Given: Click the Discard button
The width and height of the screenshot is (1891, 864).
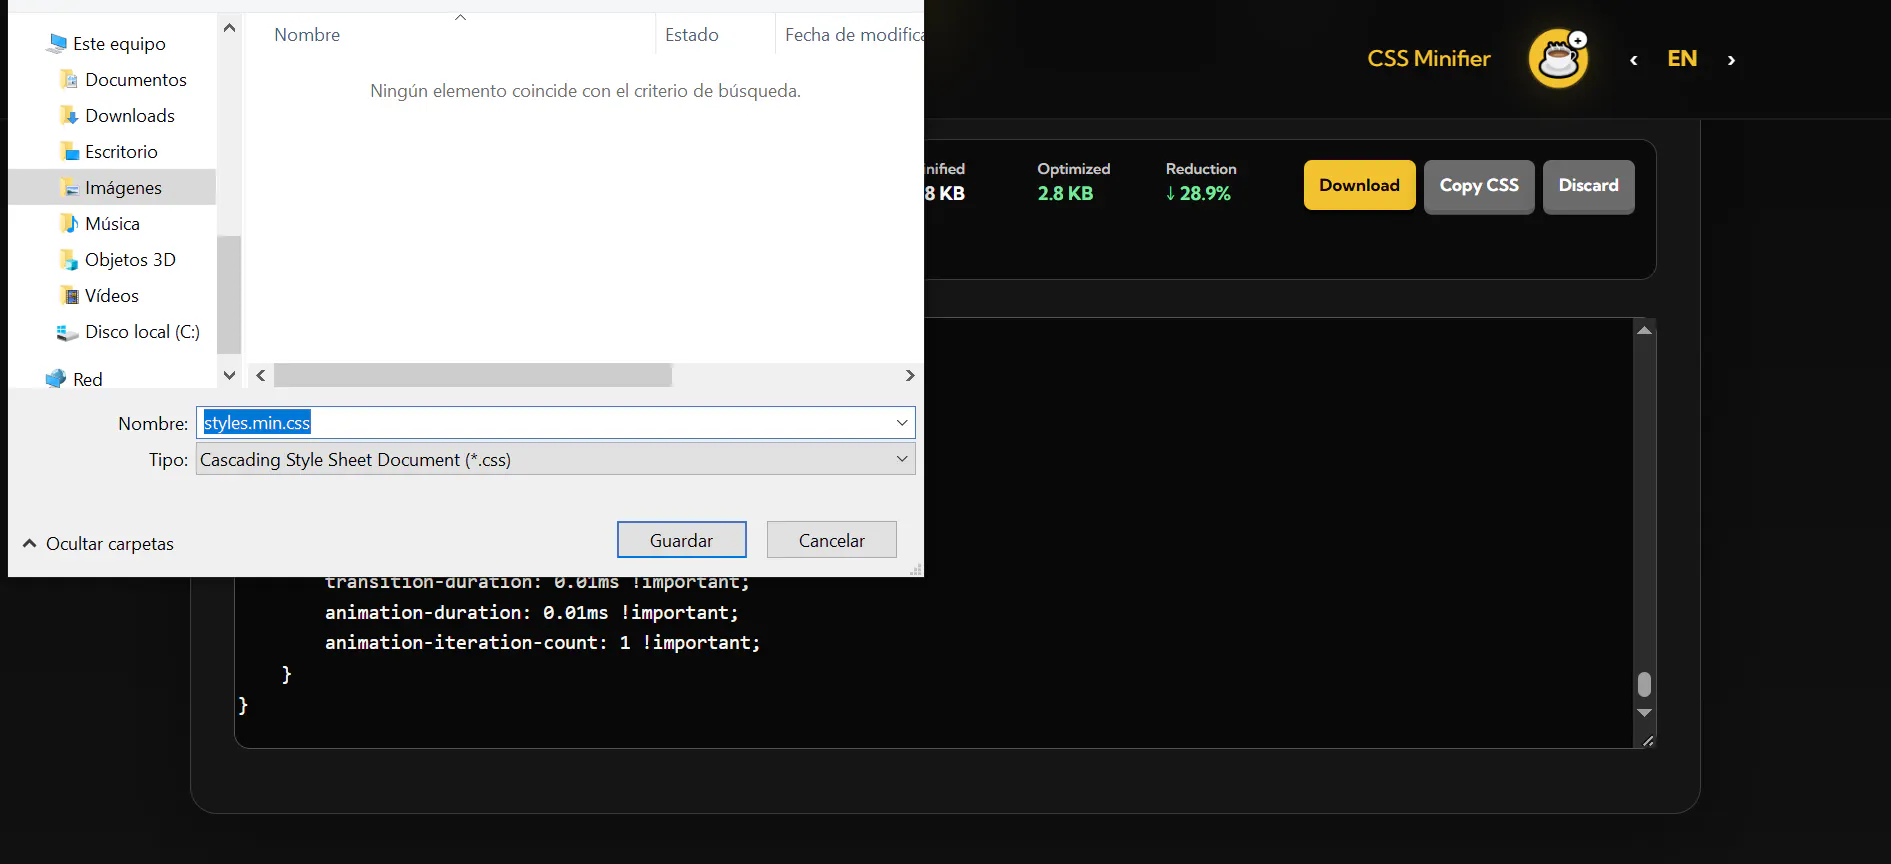Looking at the screenshot, I should point(1588,186).
